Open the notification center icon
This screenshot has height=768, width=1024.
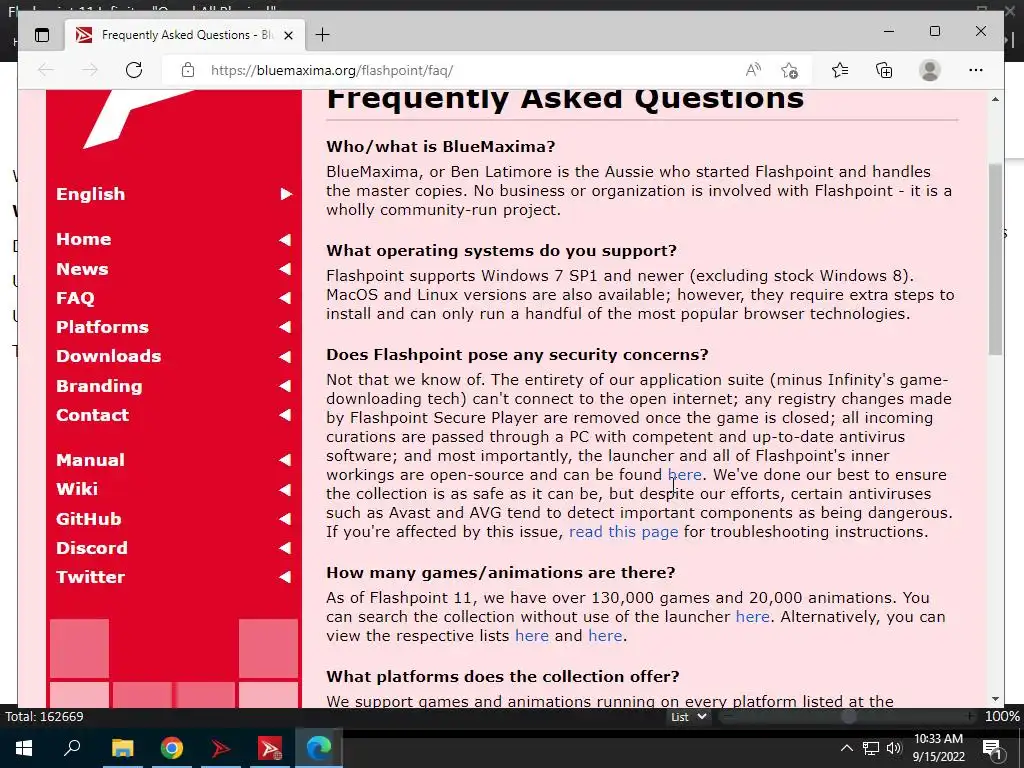[x=993, y=749]
